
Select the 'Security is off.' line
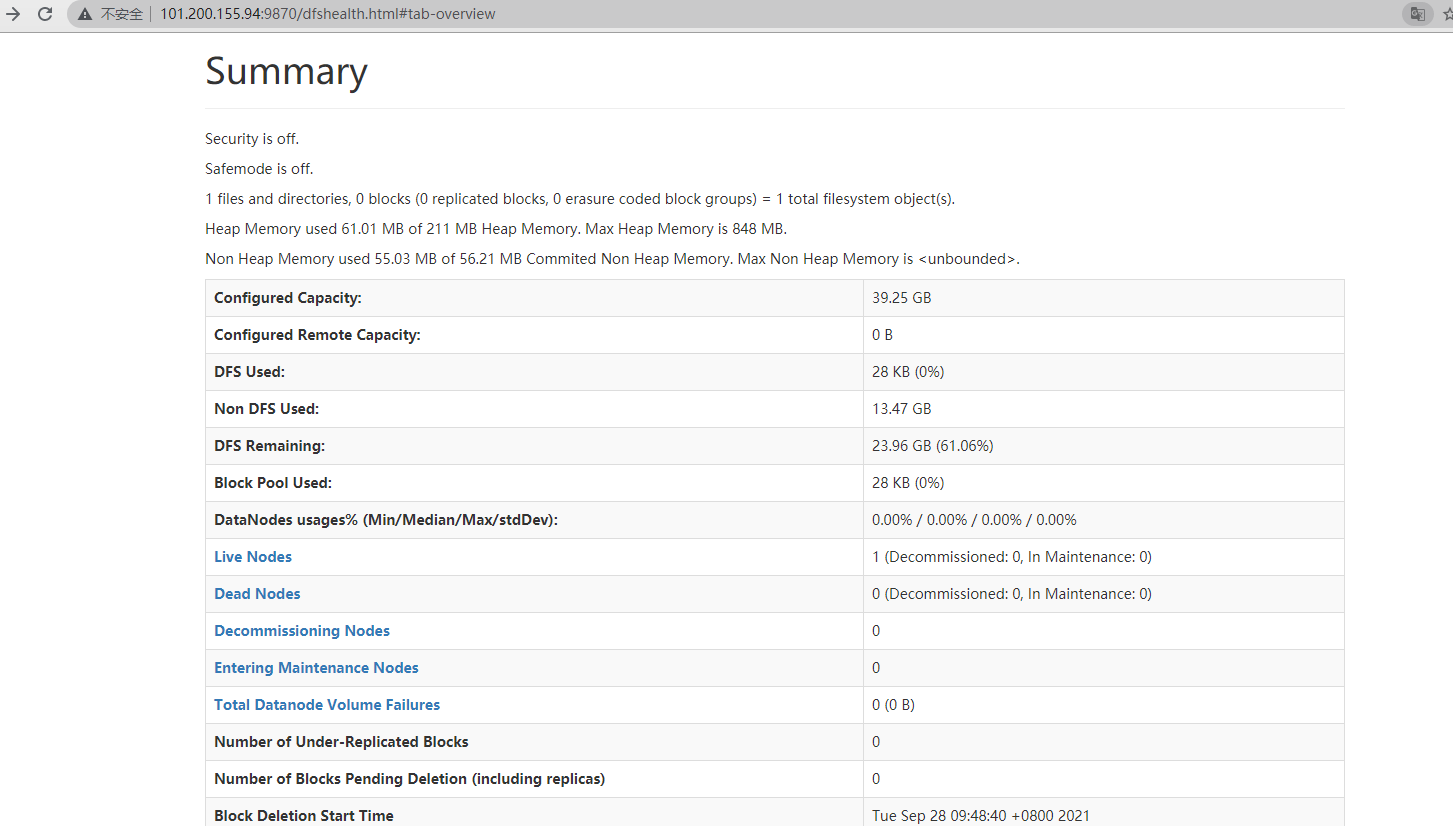tap(252, 139)
